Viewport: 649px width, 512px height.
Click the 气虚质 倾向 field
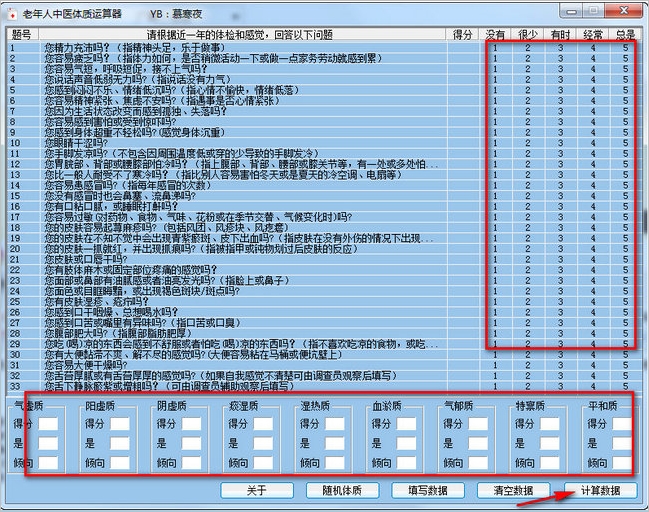pos(48,463)
